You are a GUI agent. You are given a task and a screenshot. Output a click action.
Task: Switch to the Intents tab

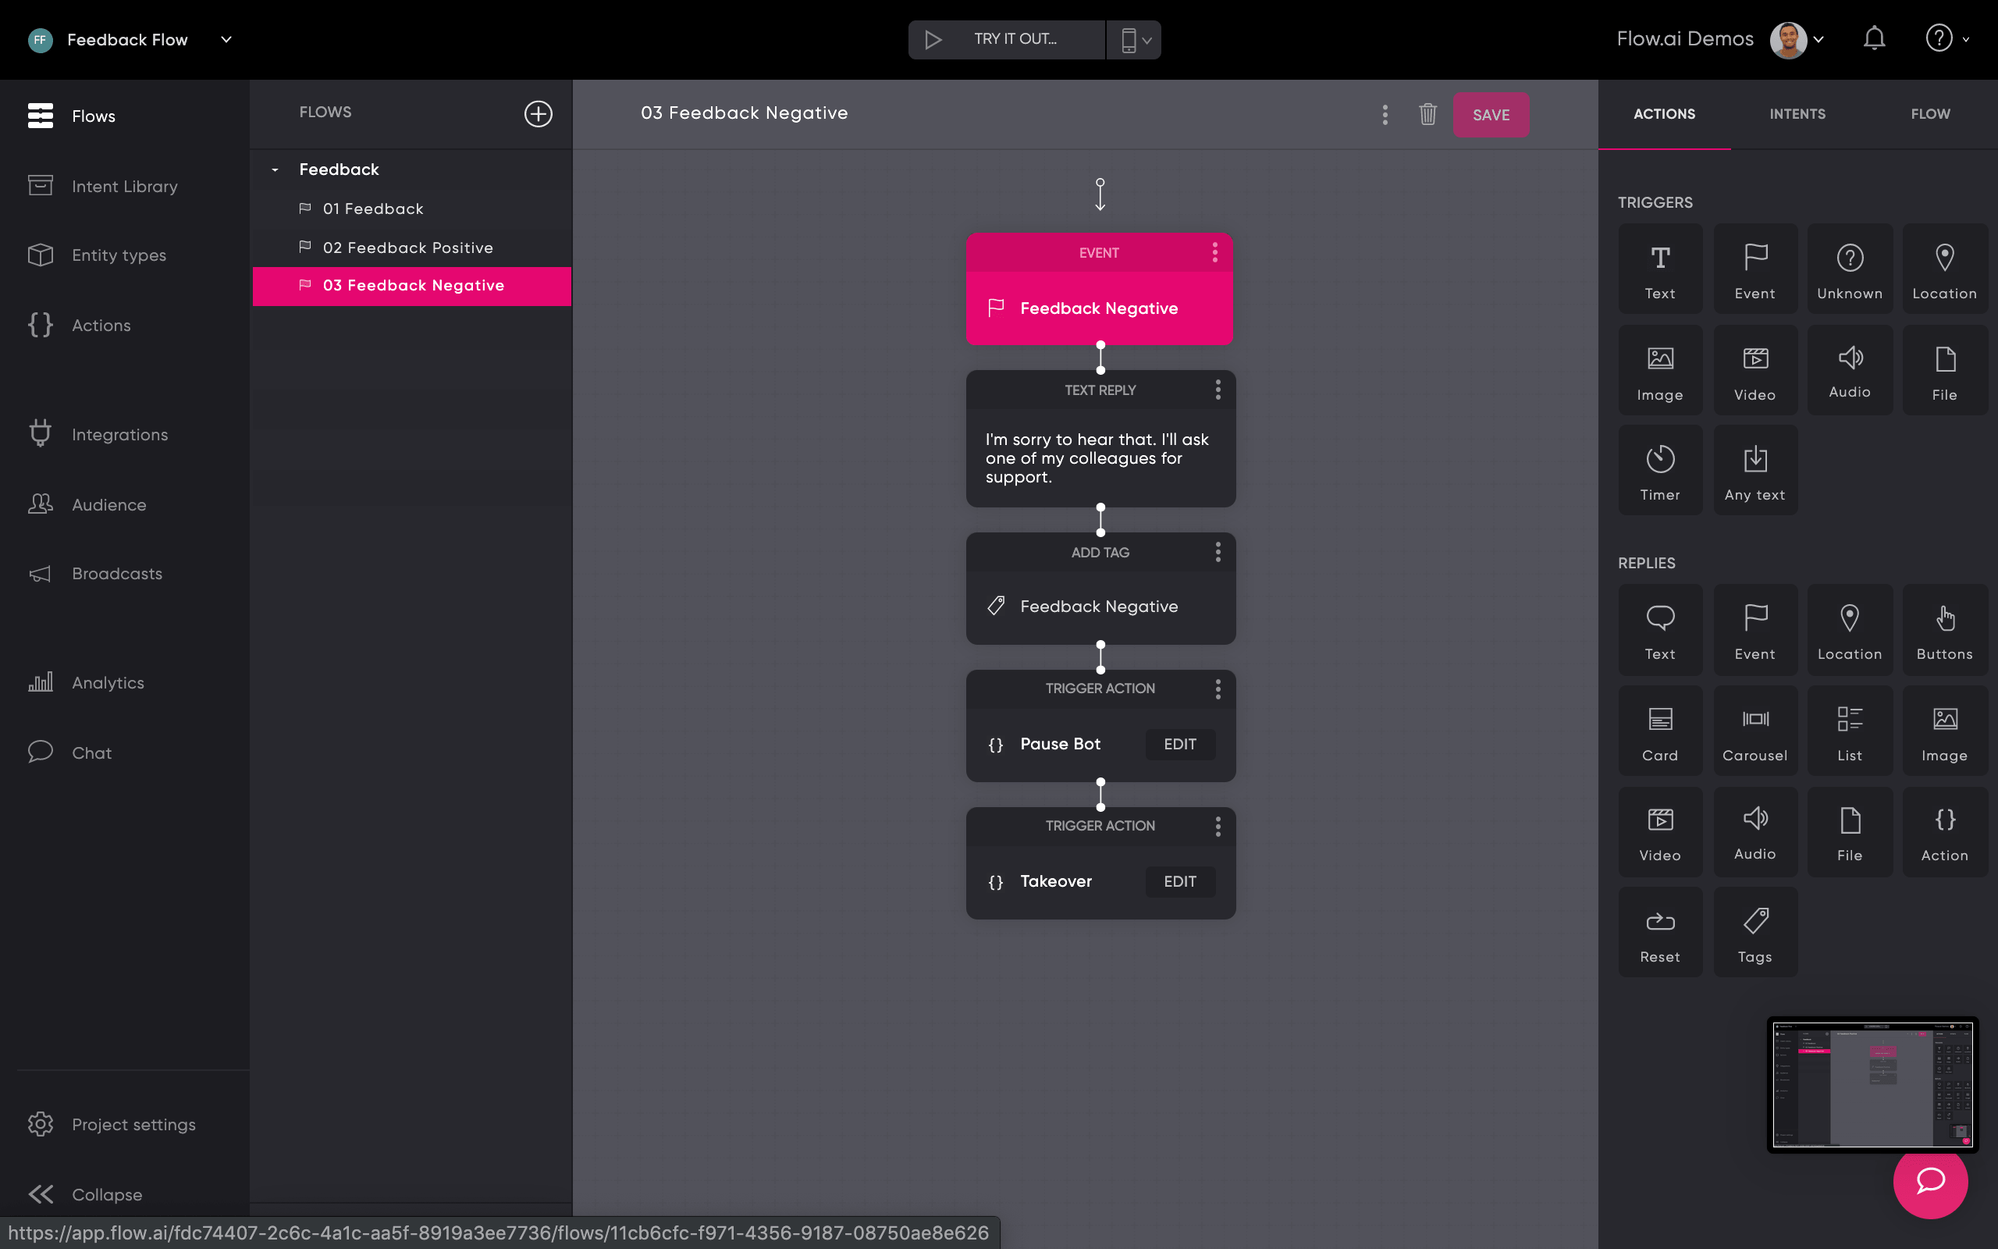pyautogui.click(x=1797, y=114)
